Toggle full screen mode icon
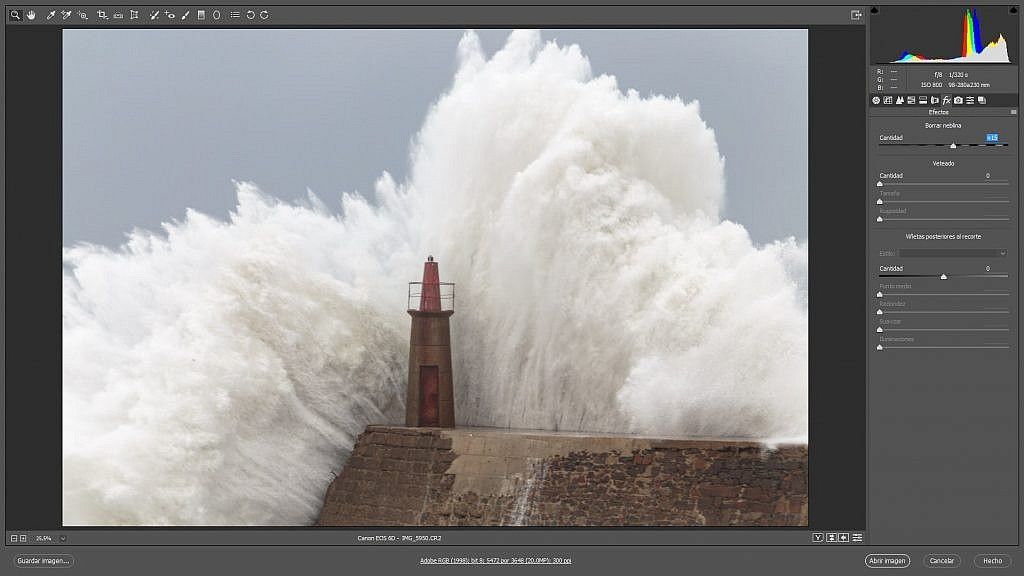Viewport: 1024px width, 576px height. (856, 14)
